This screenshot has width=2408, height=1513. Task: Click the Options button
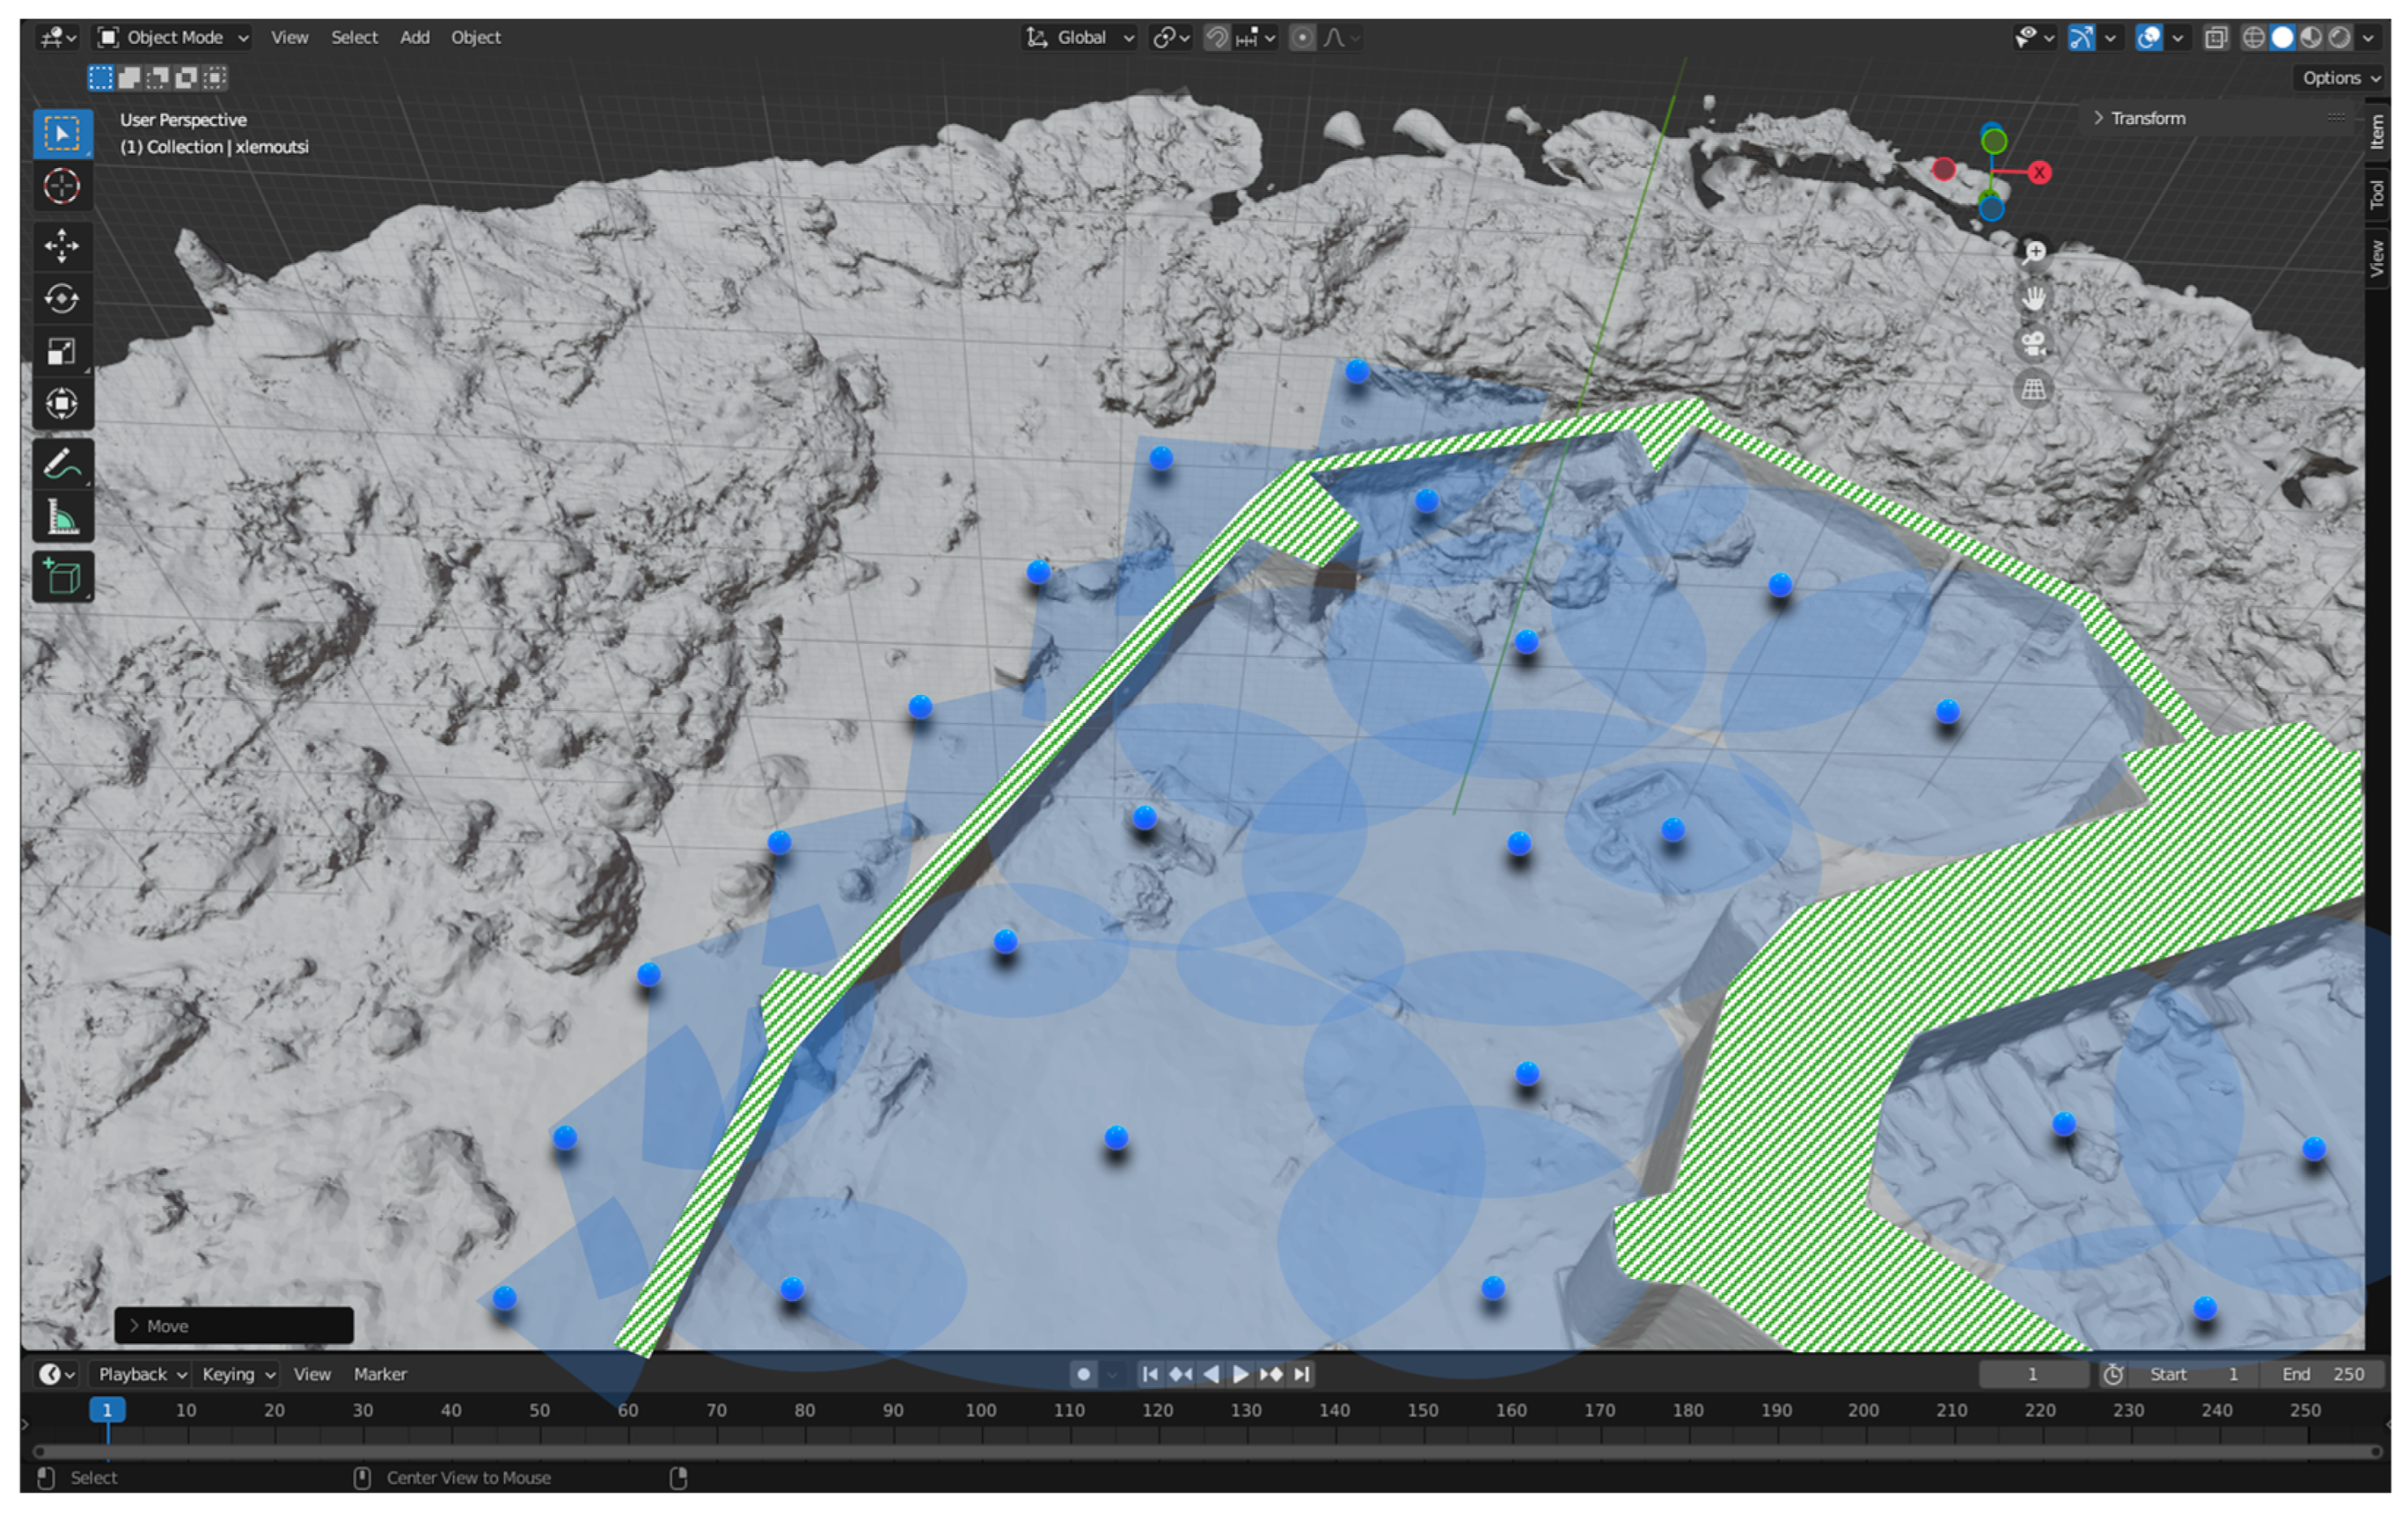coord(2339,78)
